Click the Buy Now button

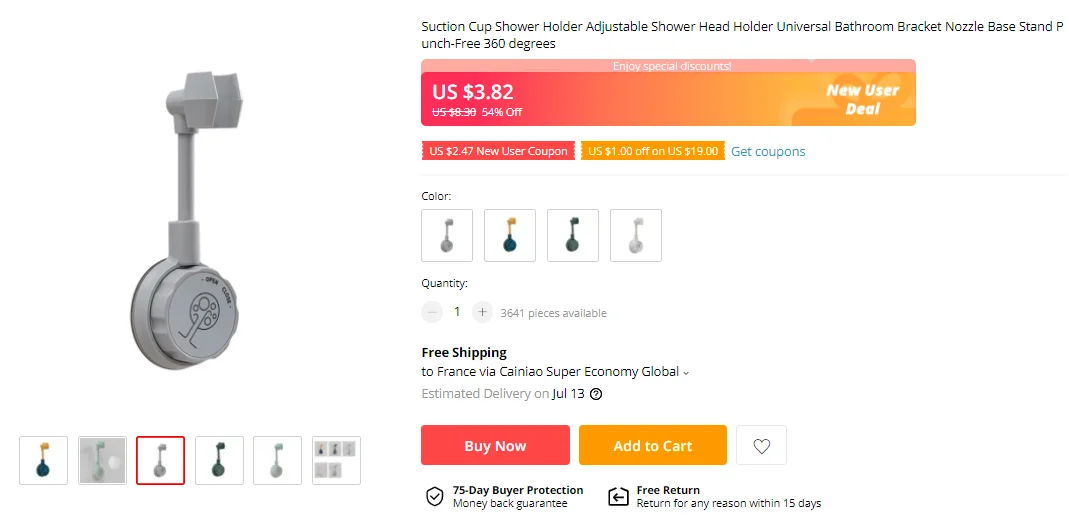pyautogui.click(x=495, y=446)
